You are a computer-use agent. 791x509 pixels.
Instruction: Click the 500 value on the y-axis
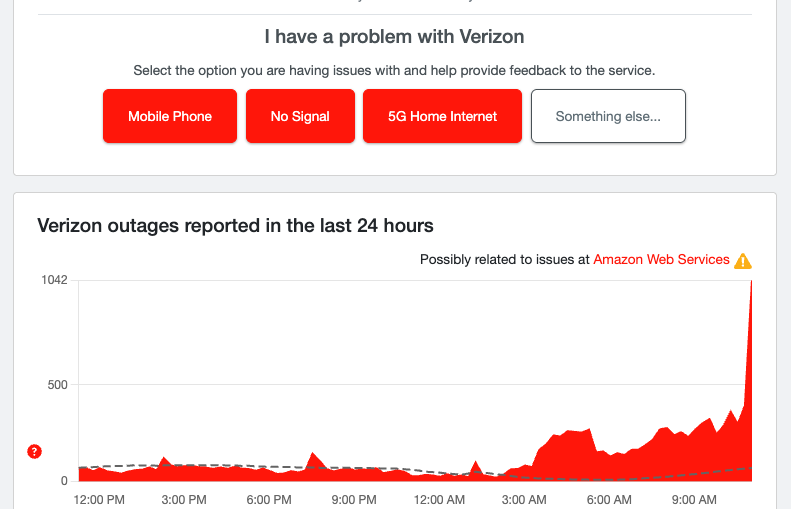coord(55,384)
